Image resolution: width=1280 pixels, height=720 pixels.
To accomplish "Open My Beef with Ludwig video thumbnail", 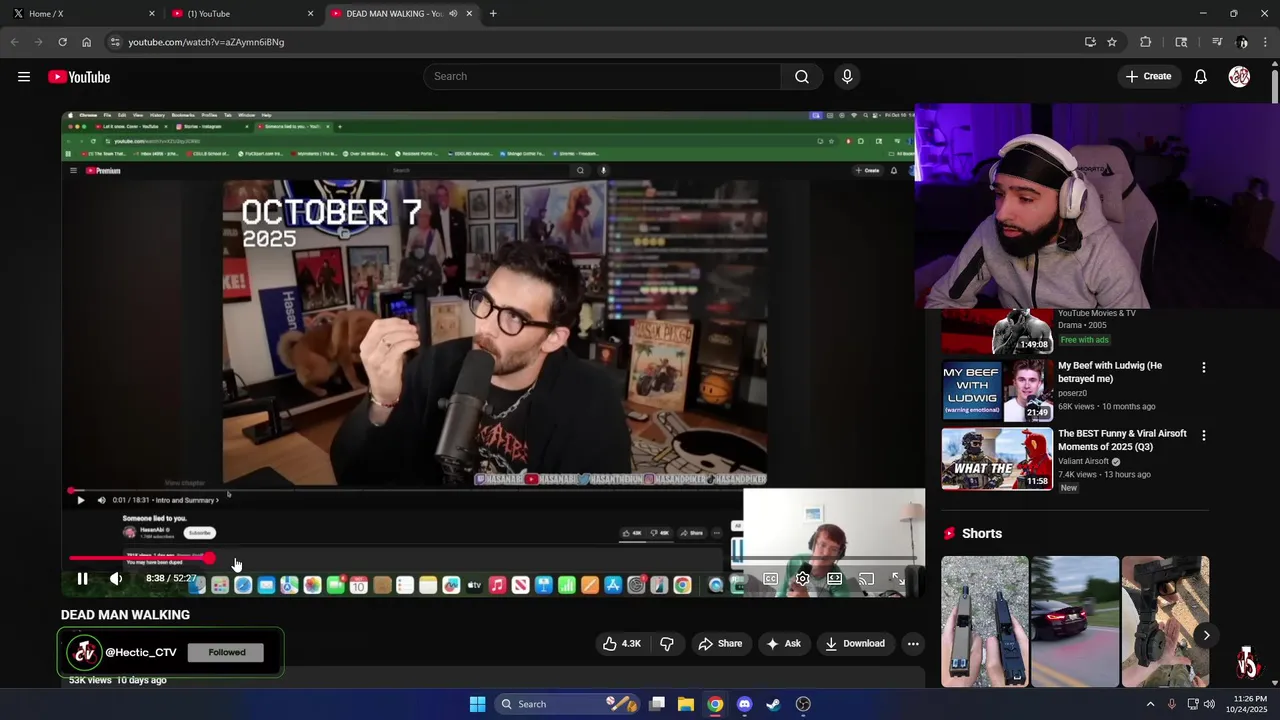I will click(x=997, y=391).
